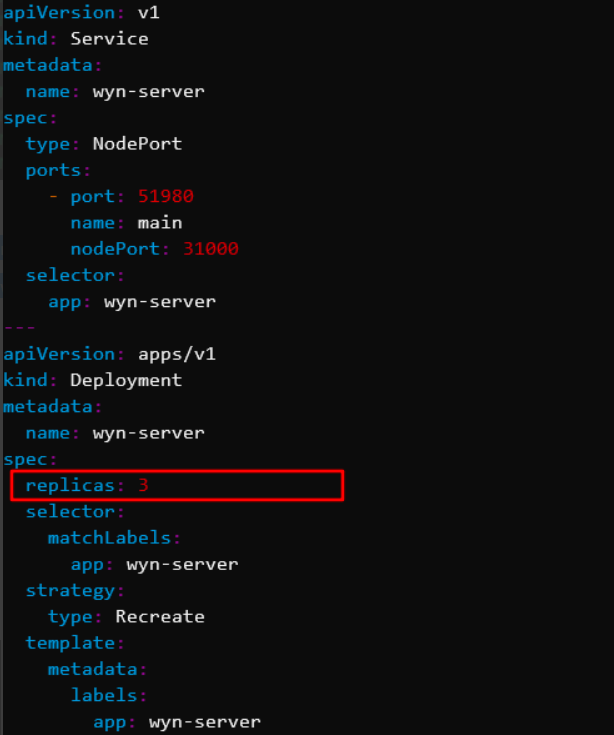Click the NodePort type value
614x735 pixels.
[137, 144]
